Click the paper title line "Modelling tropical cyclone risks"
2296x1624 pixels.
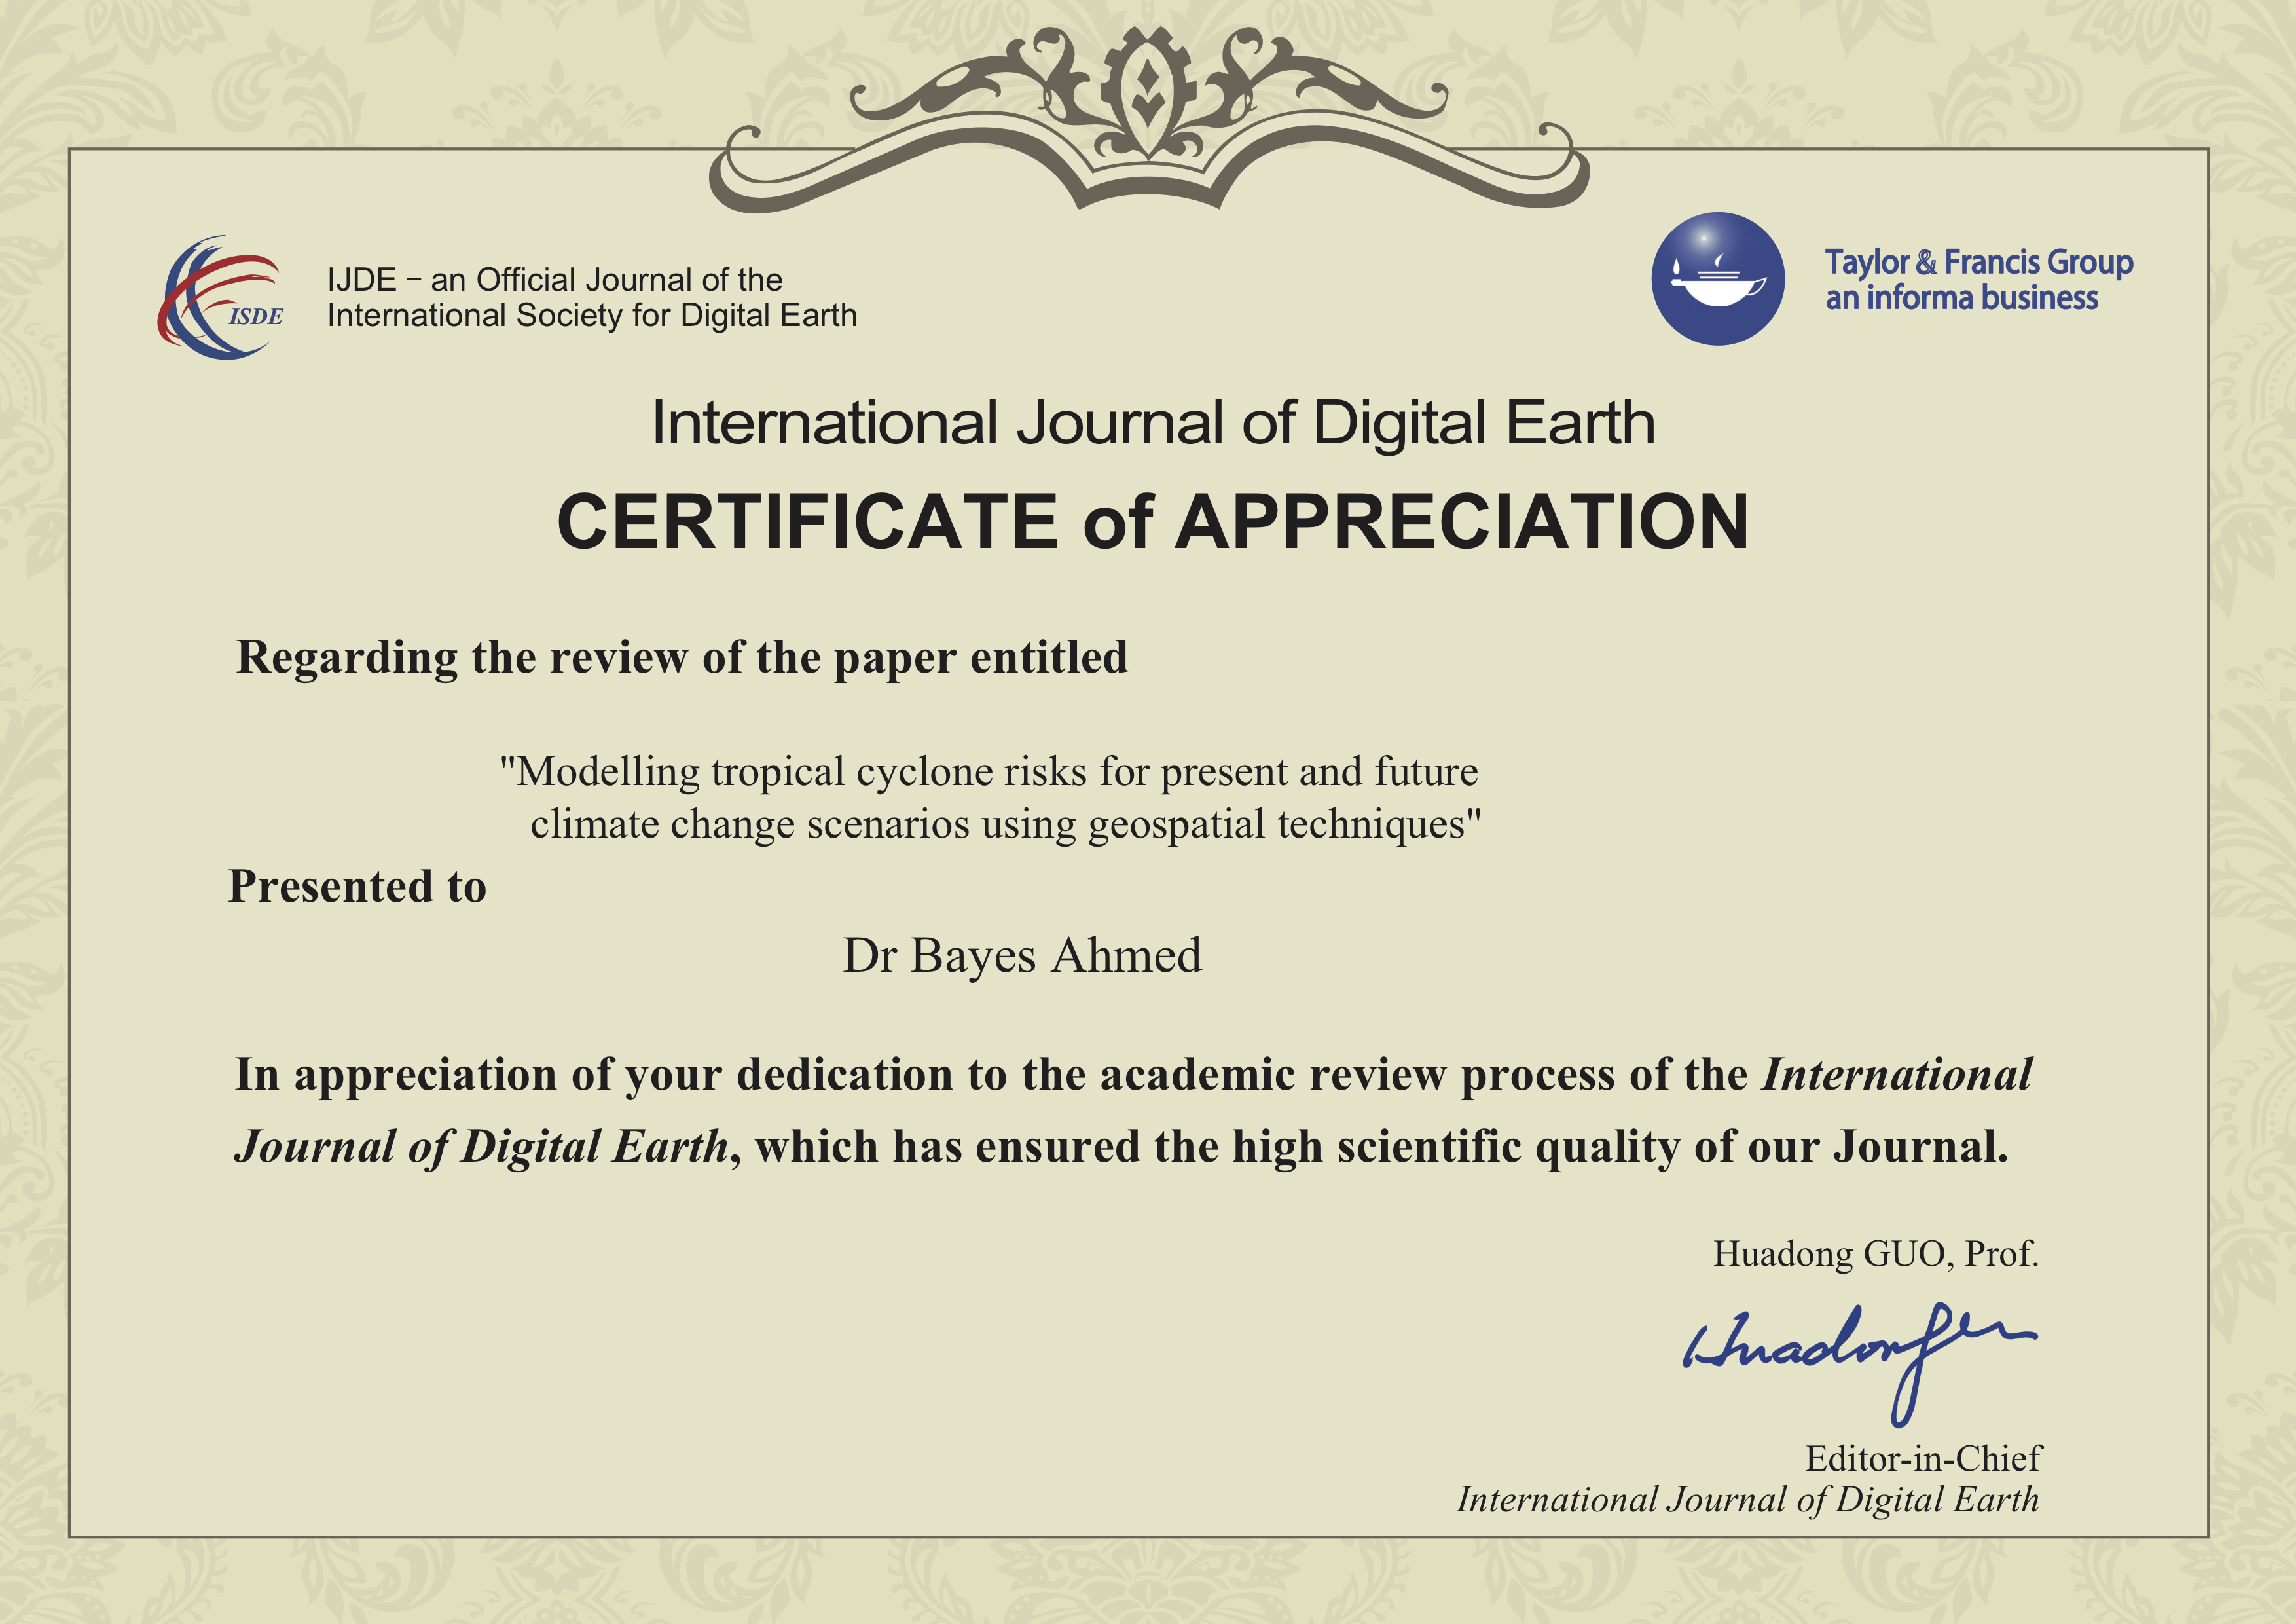(x=989, y=772)
